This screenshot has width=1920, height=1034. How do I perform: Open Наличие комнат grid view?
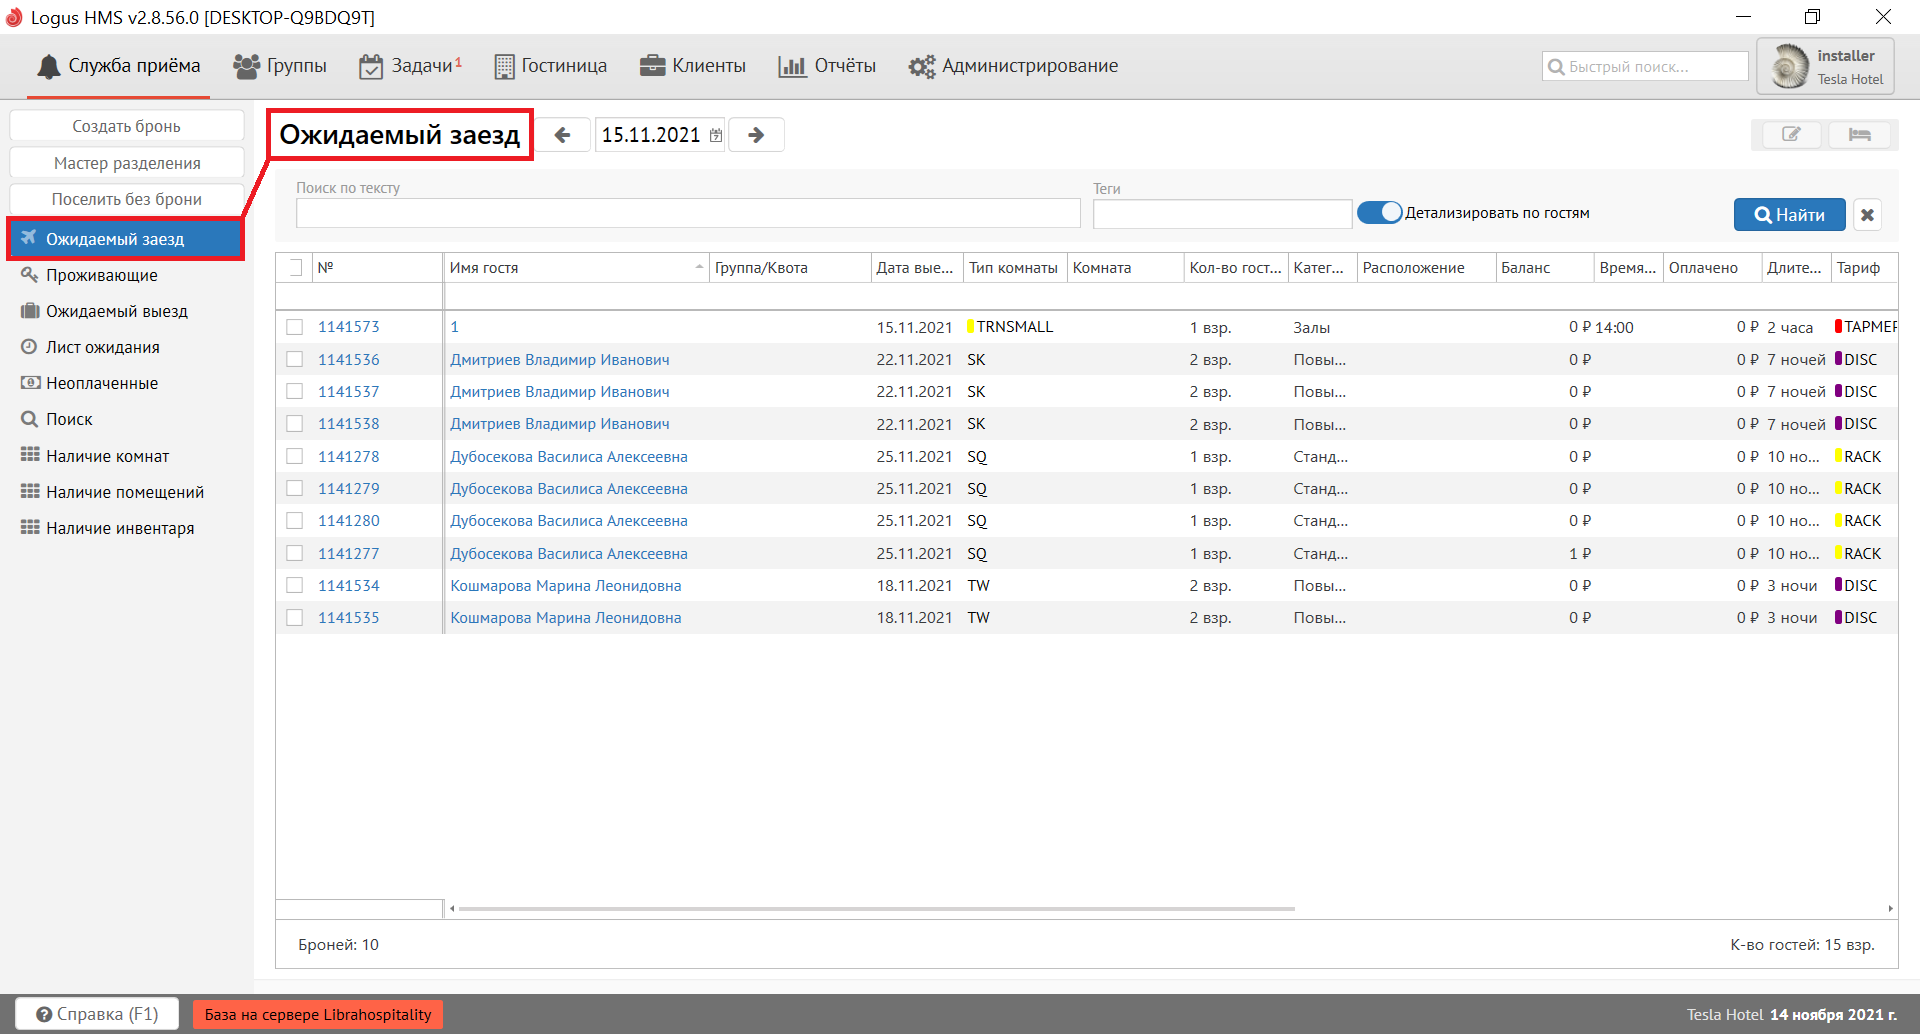pyautogui.click(x=107, y=456)
